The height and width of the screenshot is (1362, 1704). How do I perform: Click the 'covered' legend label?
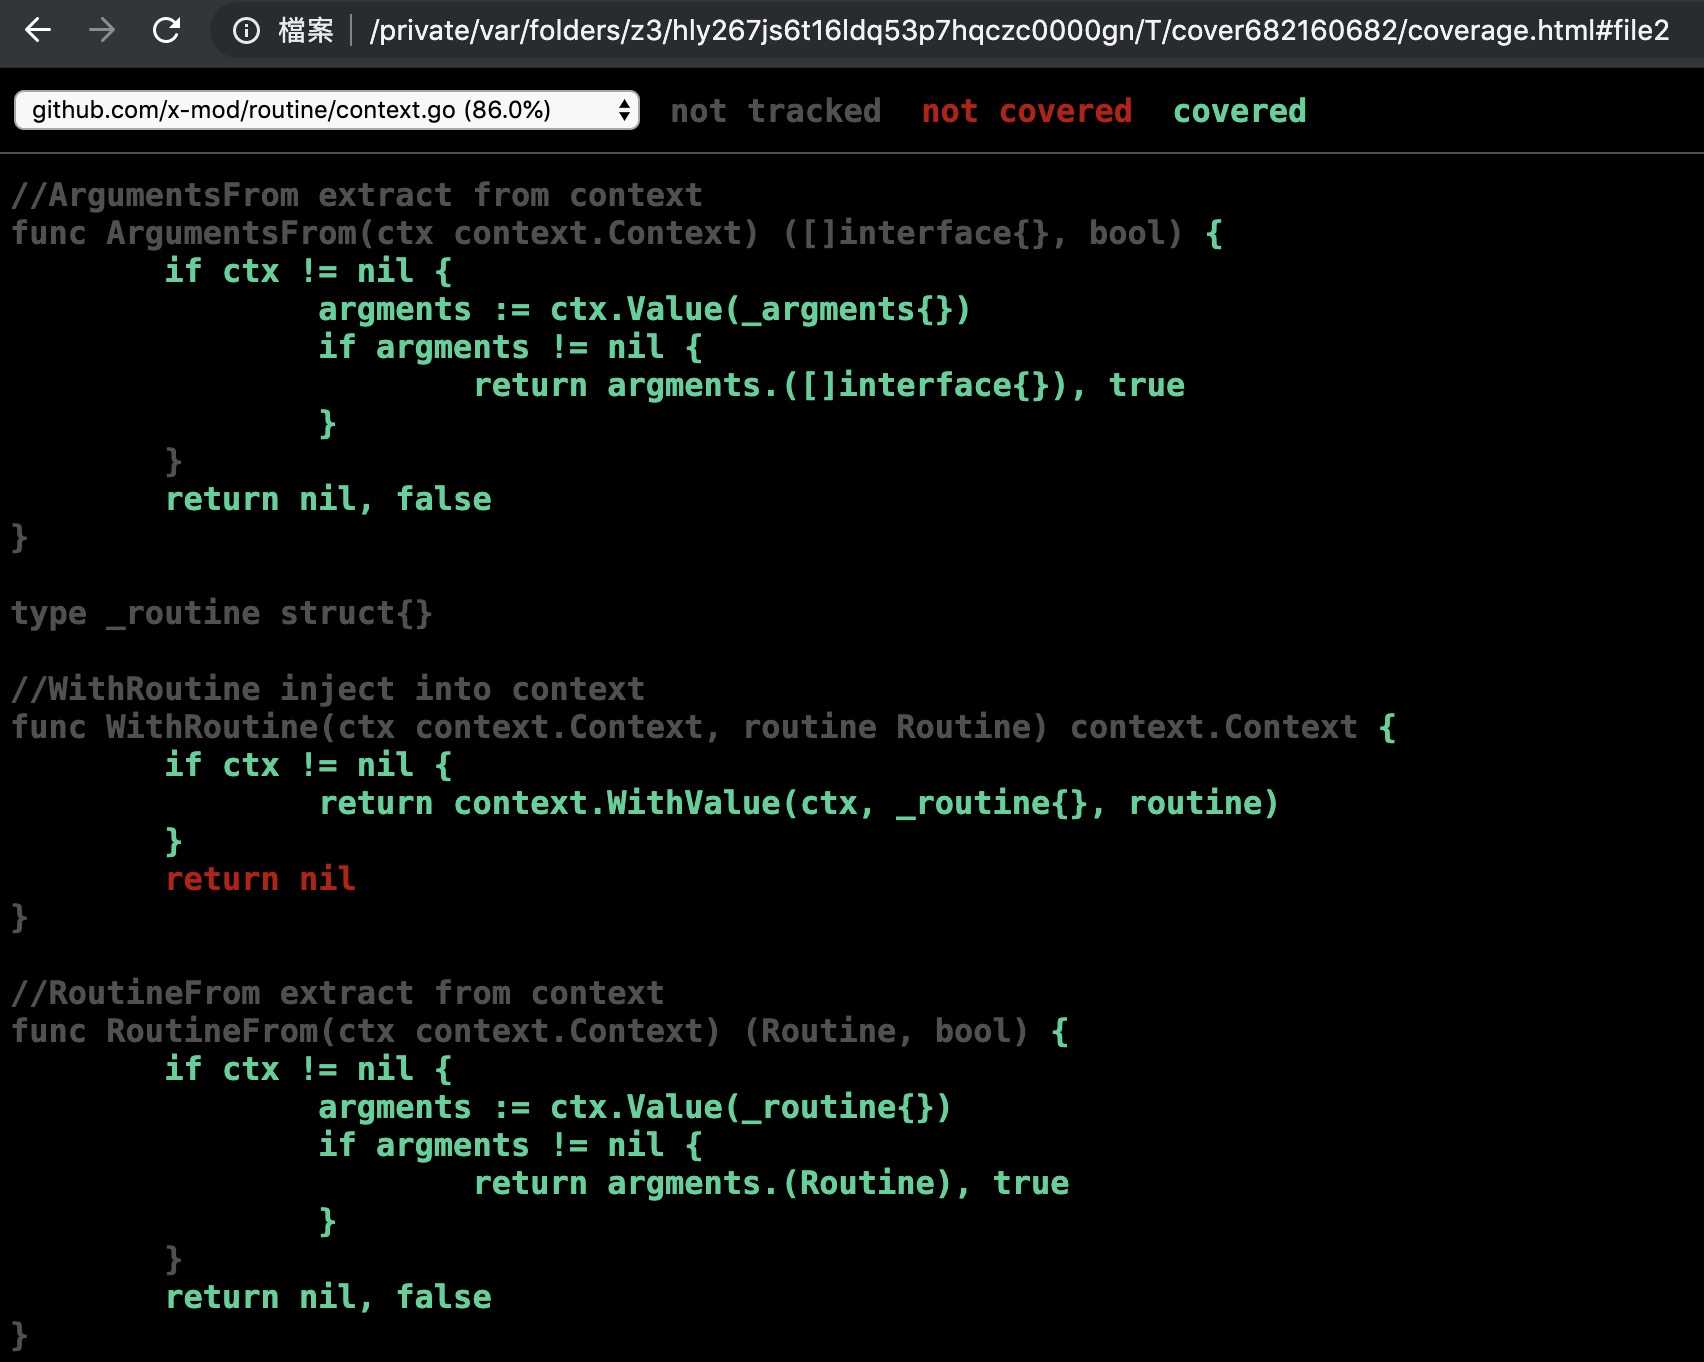(x=1239, y=111)
